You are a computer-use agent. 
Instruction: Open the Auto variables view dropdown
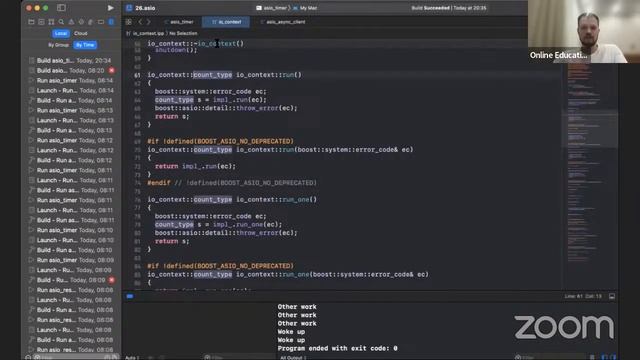132,358
